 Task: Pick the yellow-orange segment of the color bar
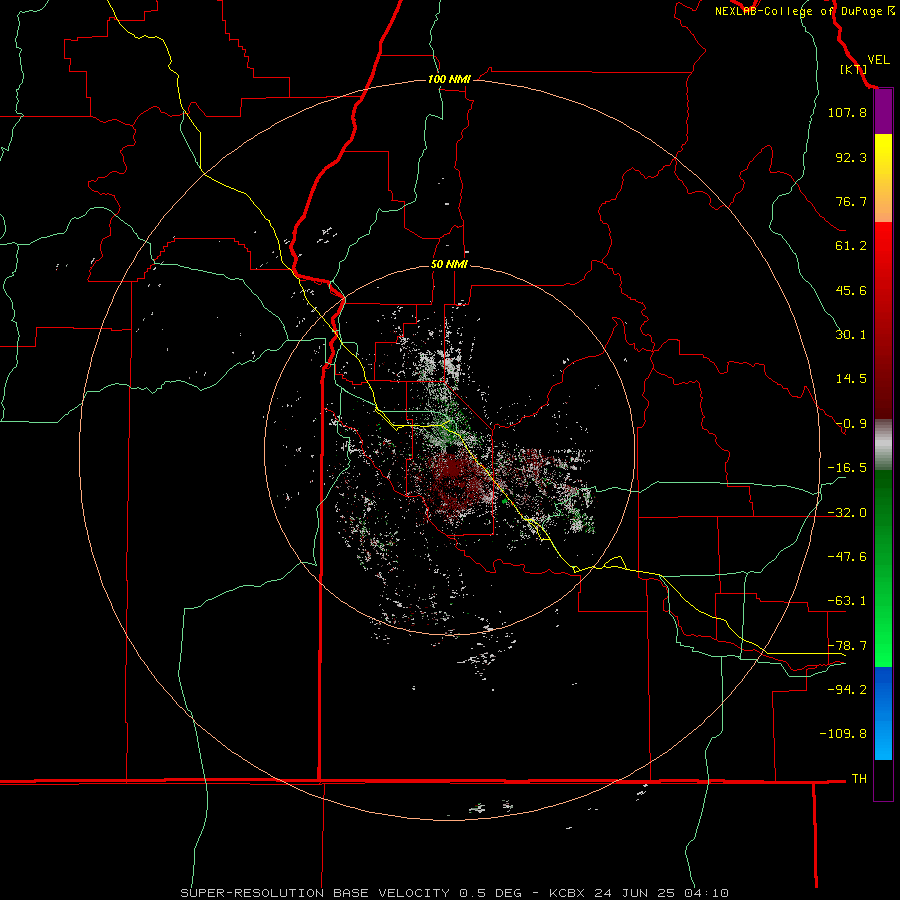[x=883, y=178]
